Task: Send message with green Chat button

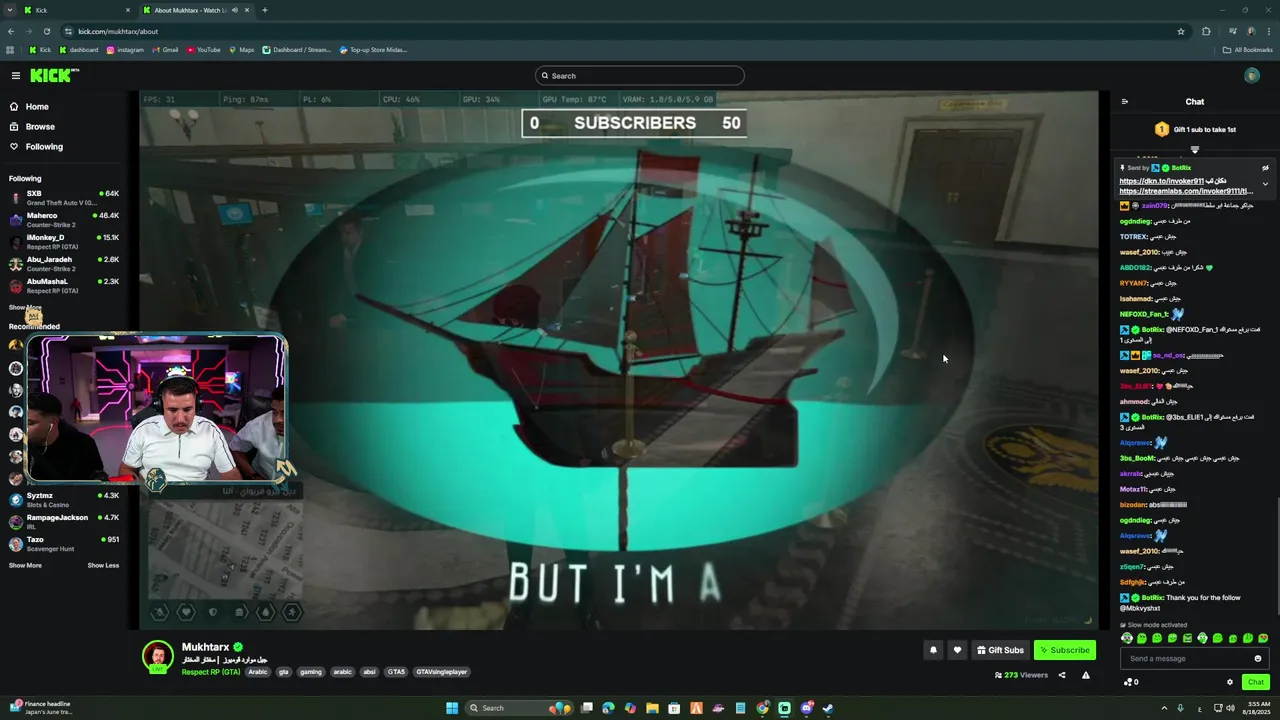Action: pos(1256,682)
